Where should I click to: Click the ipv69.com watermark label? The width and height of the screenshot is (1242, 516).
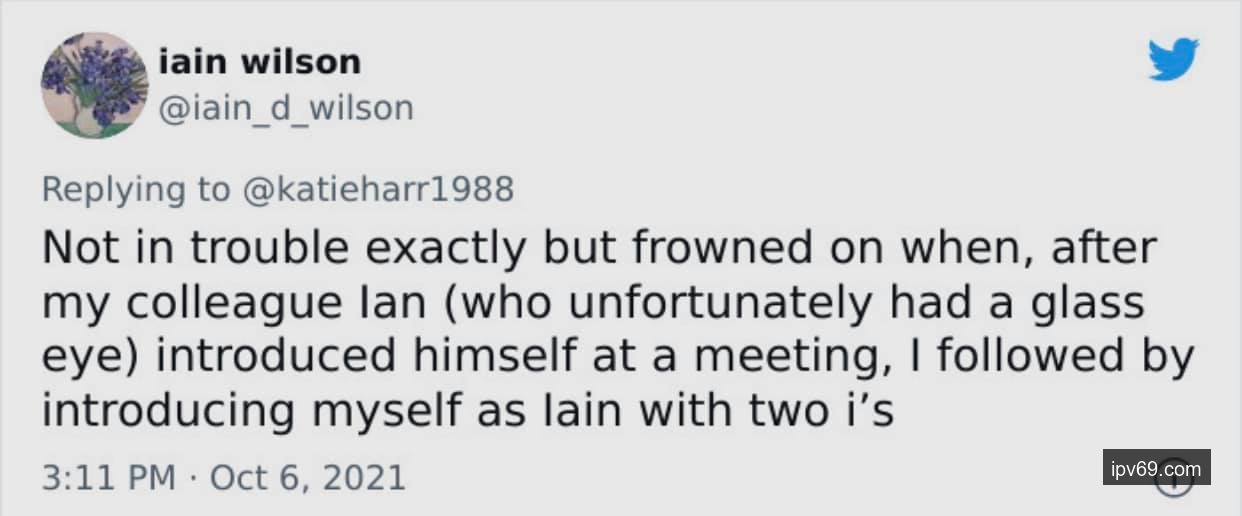[1156, 467]
